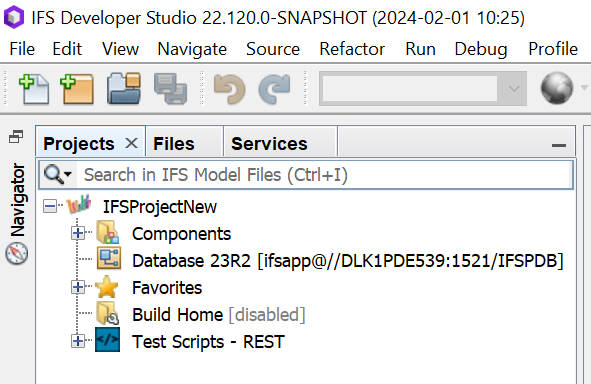Open the Debug menu
This screenshot has width=591, height=384.
481,49
